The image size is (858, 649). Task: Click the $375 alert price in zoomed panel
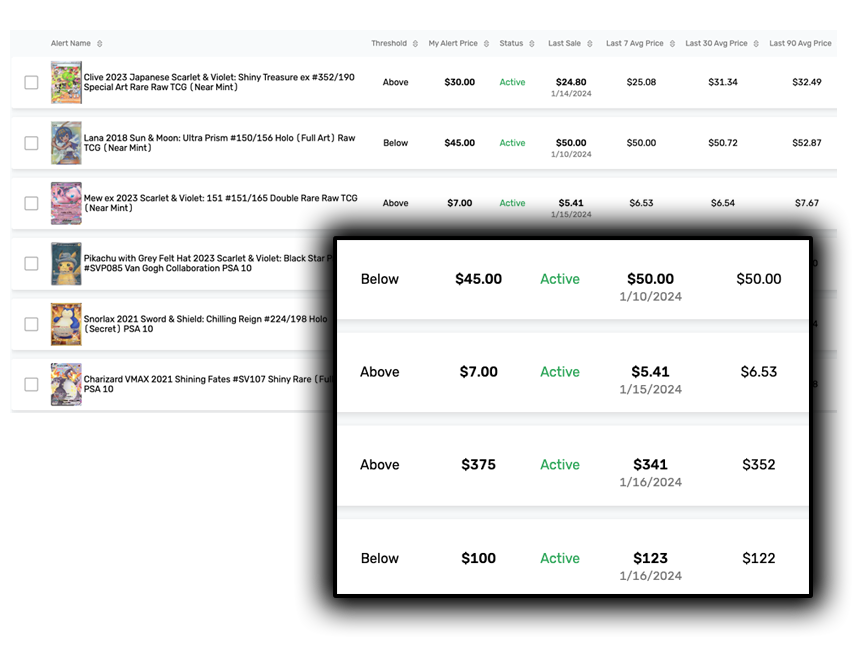(x=478, y=465)
